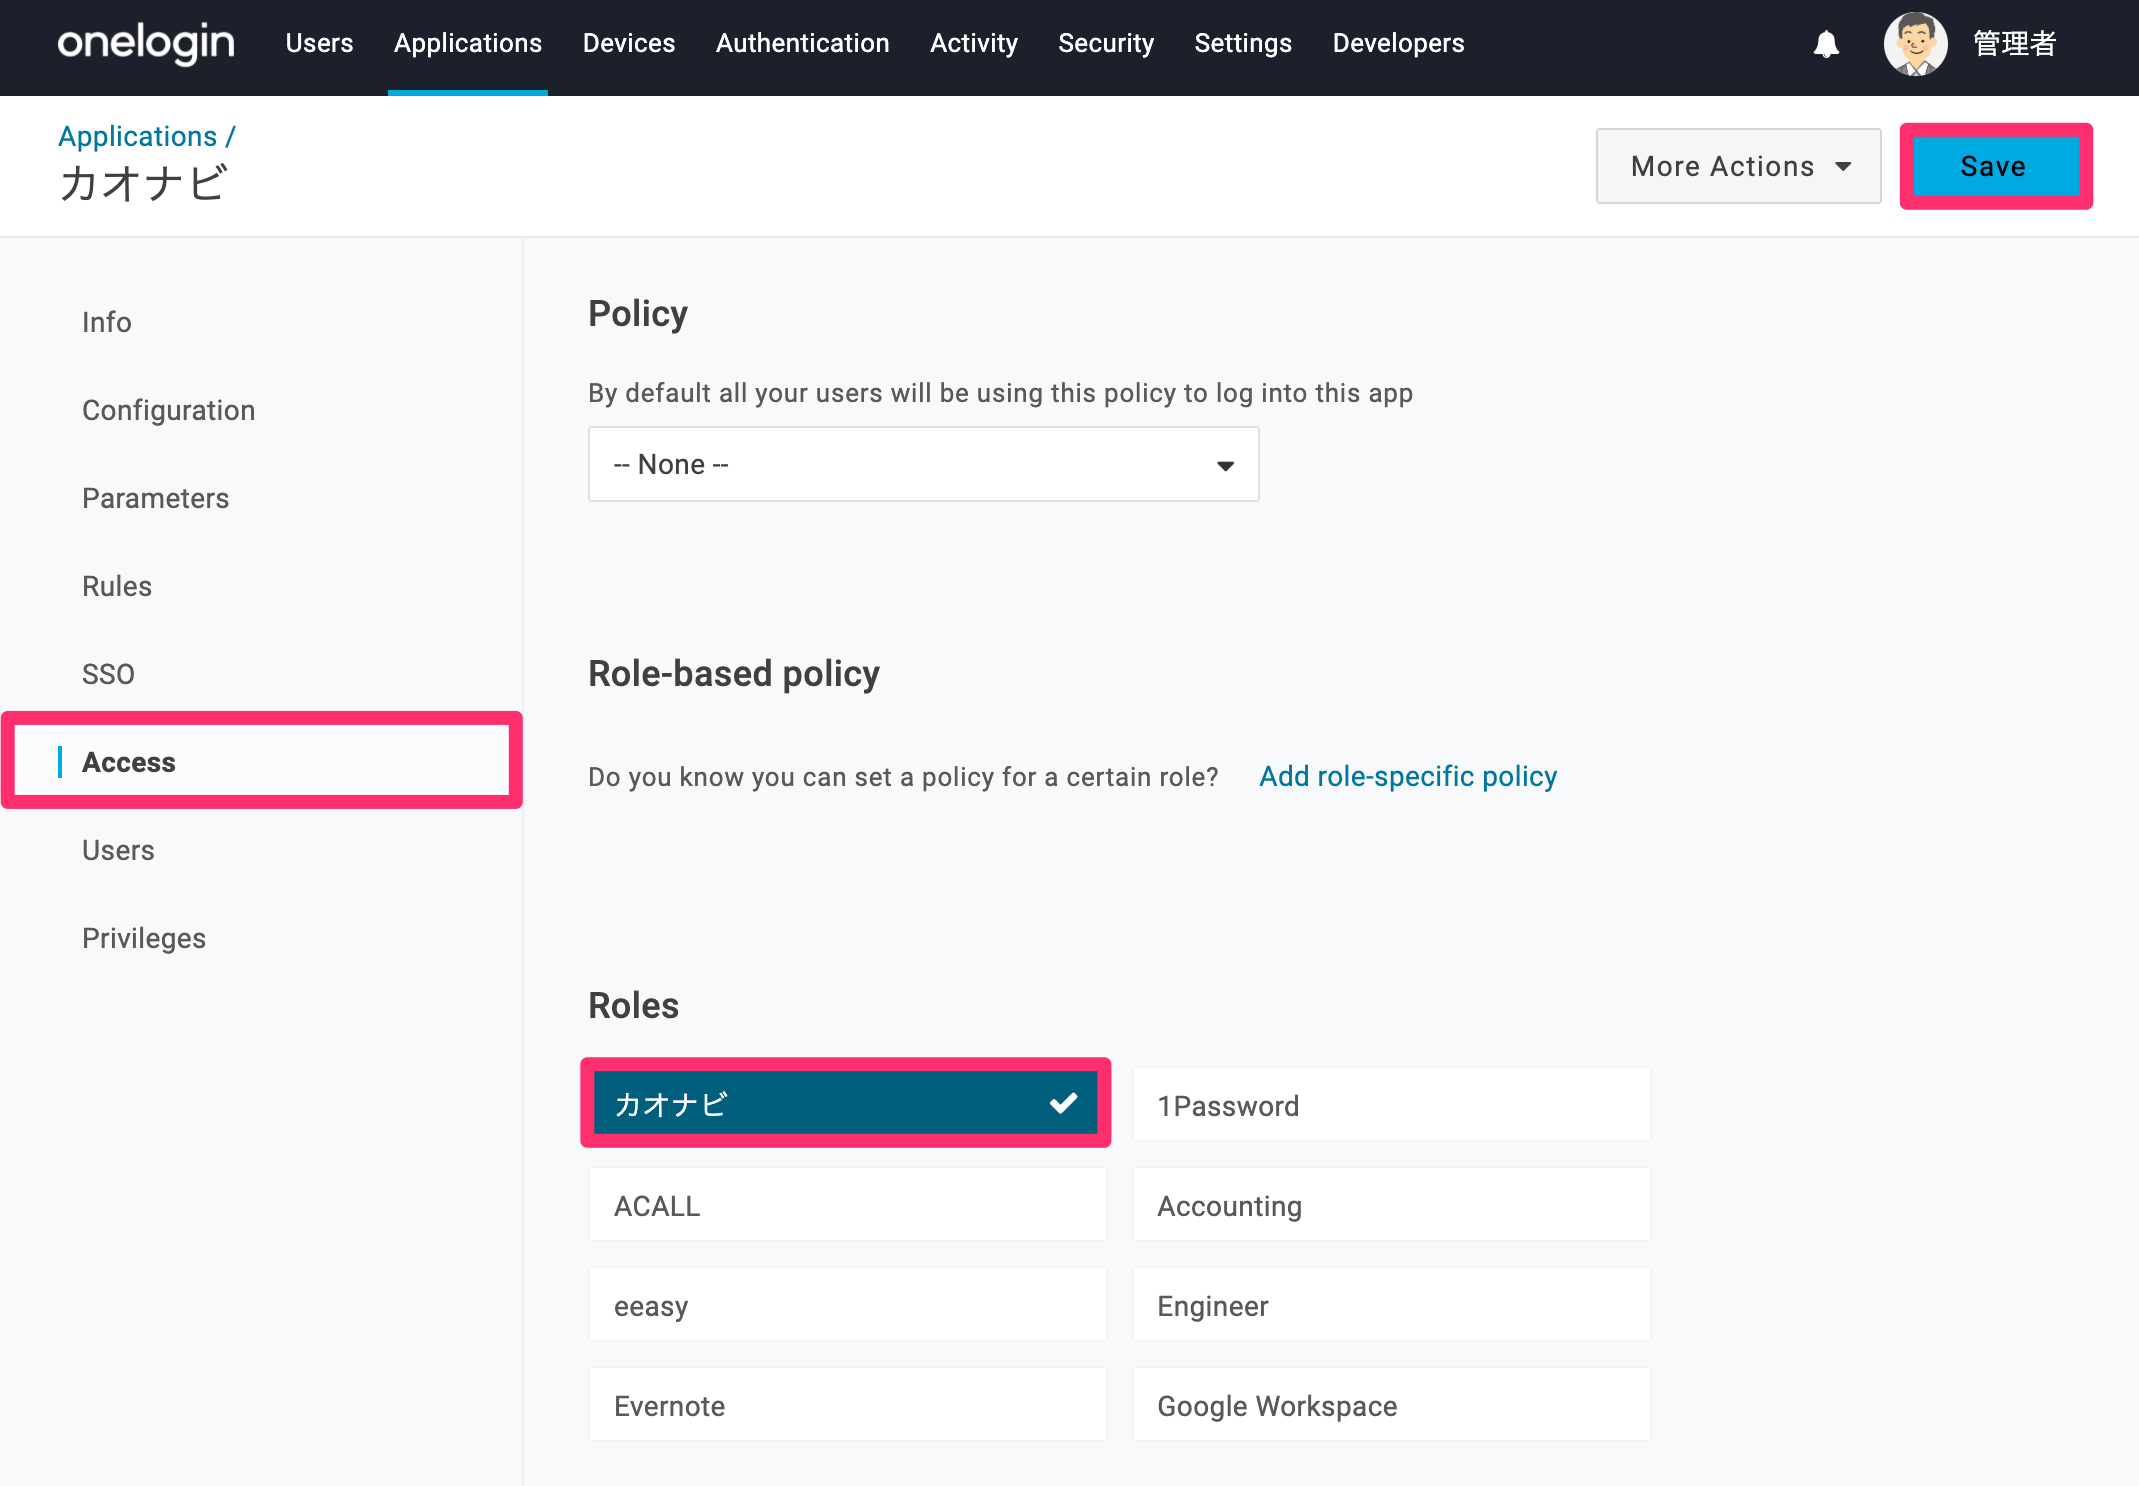Open the Policy dropdown showing None
This screenshot has width=2139, height=1486.
[x=923, y=464]
